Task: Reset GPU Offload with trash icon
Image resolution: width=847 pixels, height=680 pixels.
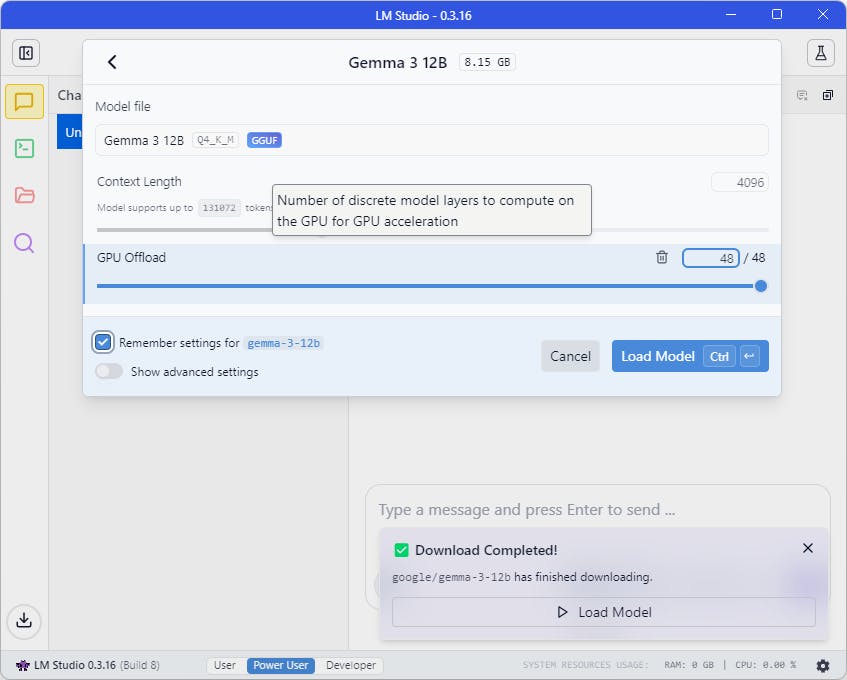Action: 662,258
